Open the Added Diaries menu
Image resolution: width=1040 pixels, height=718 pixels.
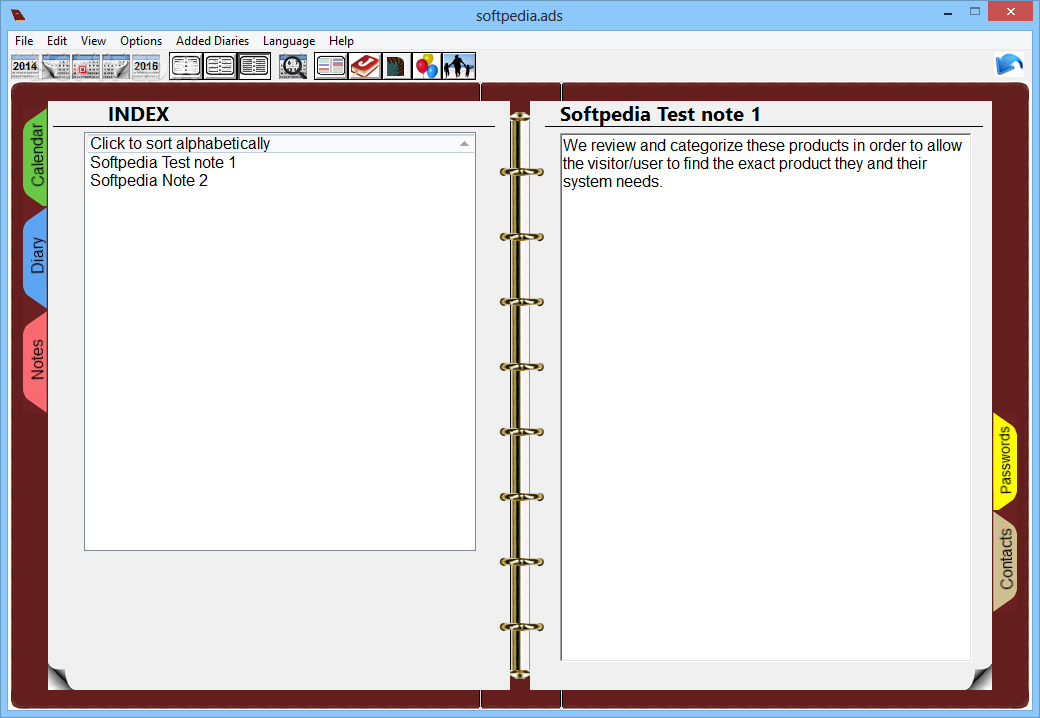[212, 40]
